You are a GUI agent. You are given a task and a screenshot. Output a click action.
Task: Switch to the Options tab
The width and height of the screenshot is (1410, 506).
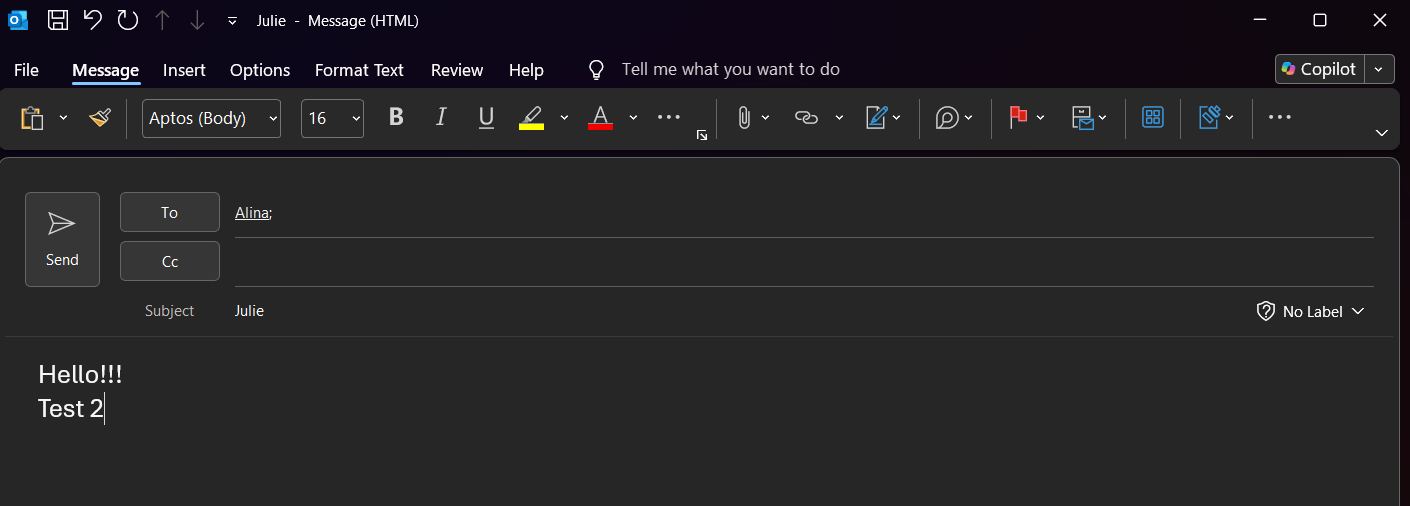(x=260, y=70)
